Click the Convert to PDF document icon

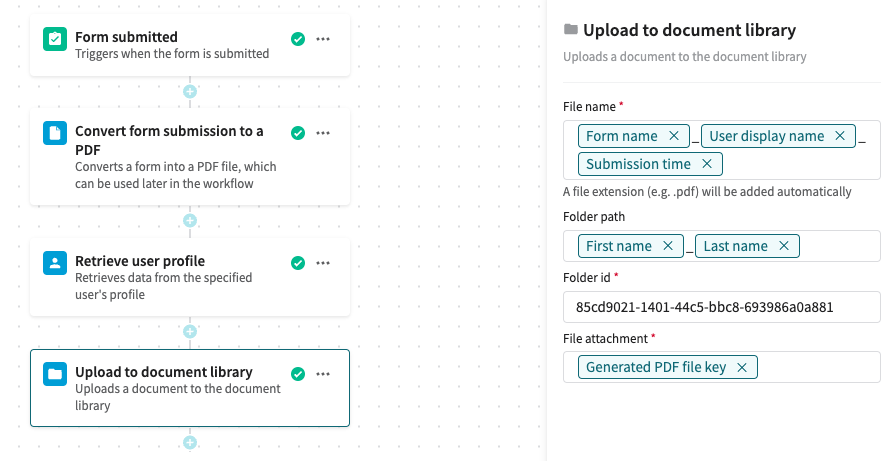(x=54, y=133)
